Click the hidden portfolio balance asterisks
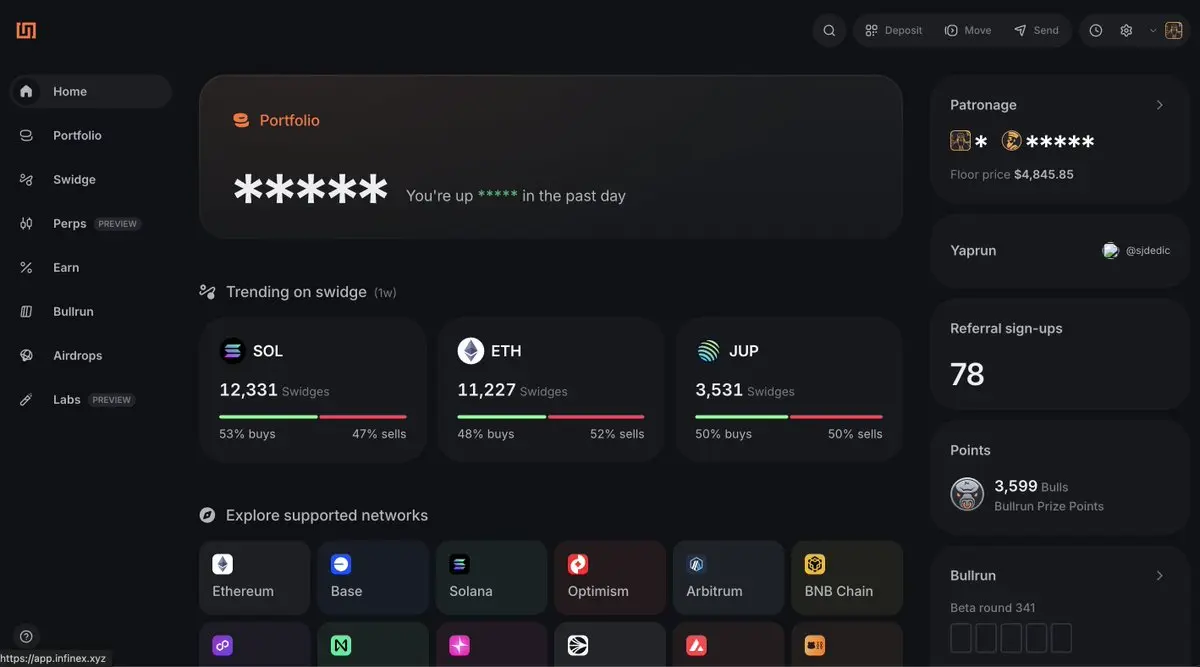The image size is (1200, 667). [x=310, y=190]
